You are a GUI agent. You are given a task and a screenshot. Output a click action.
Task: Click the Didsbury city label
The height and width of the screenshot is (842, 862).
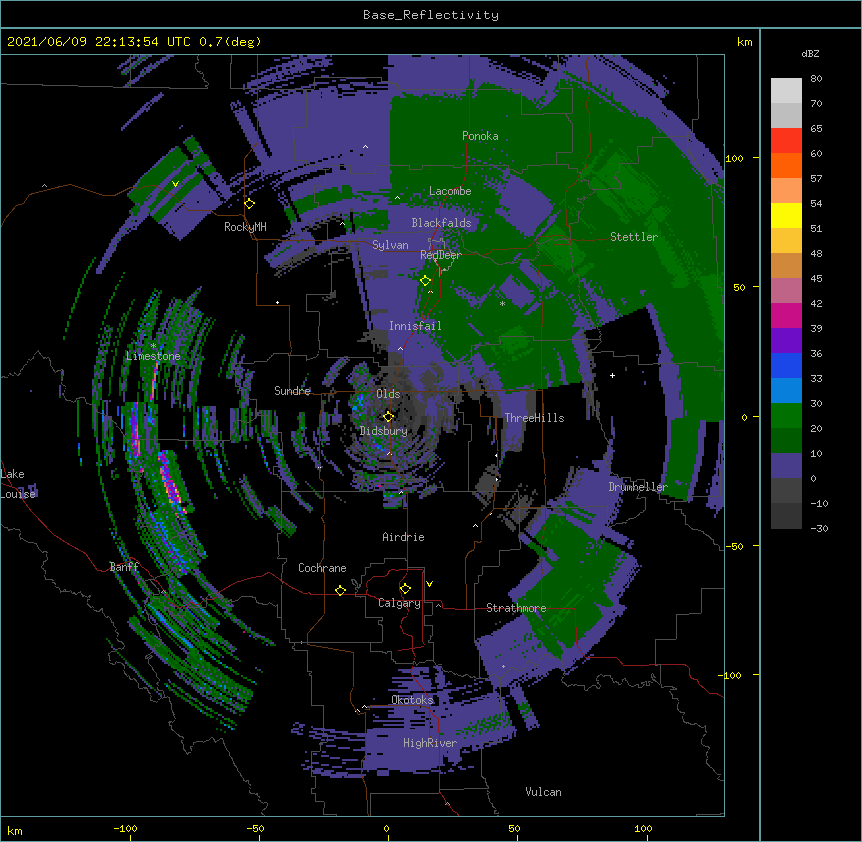click(383, 431)
